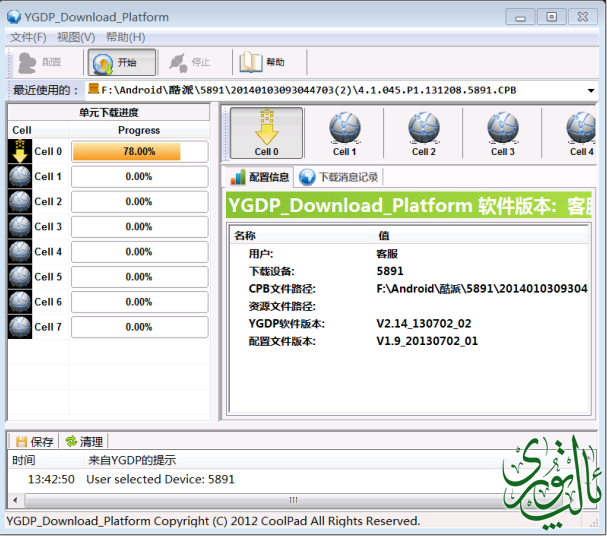The image size is (607, 536).
Task: Expand the recently used CPB path dropdown
Action: click(x=591, y=91)
